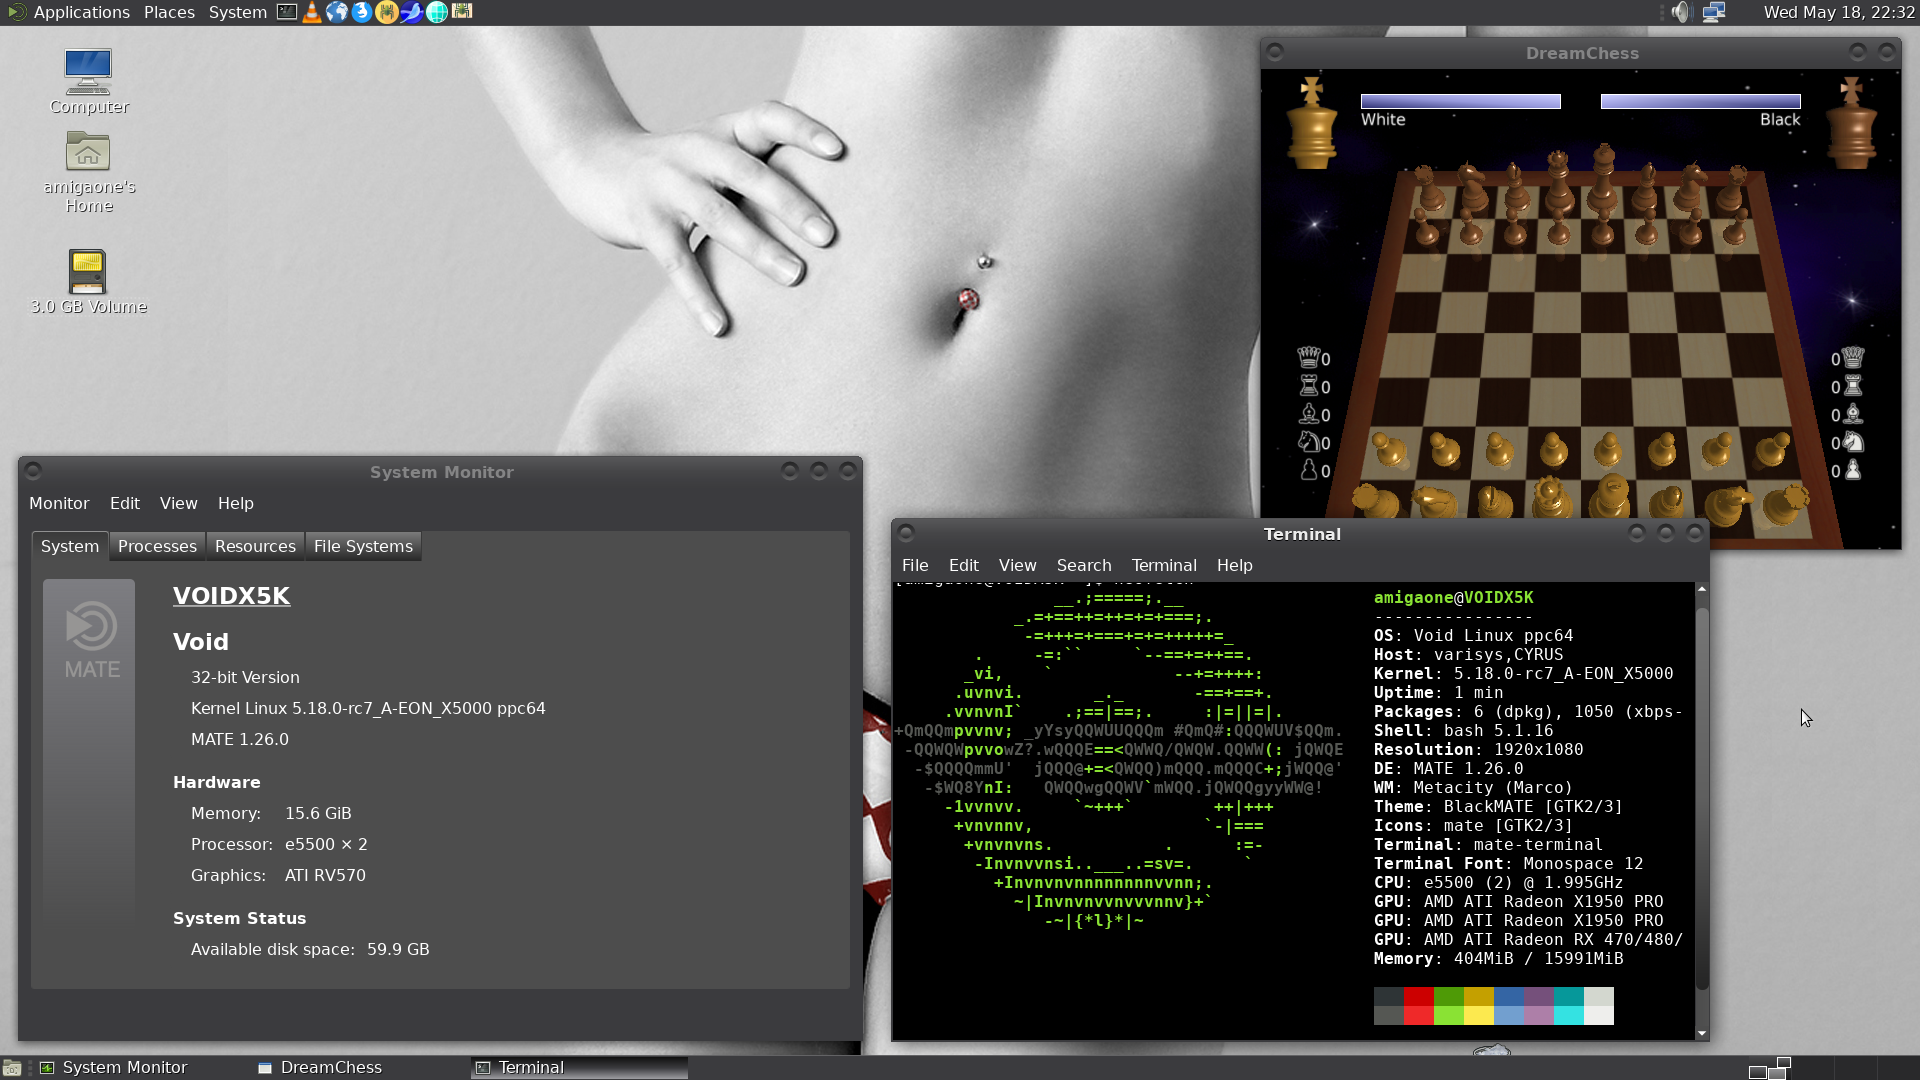1920x1080 pixels.
Task: Click the Memory value 15.6 GiB
Action: point(318,813)
